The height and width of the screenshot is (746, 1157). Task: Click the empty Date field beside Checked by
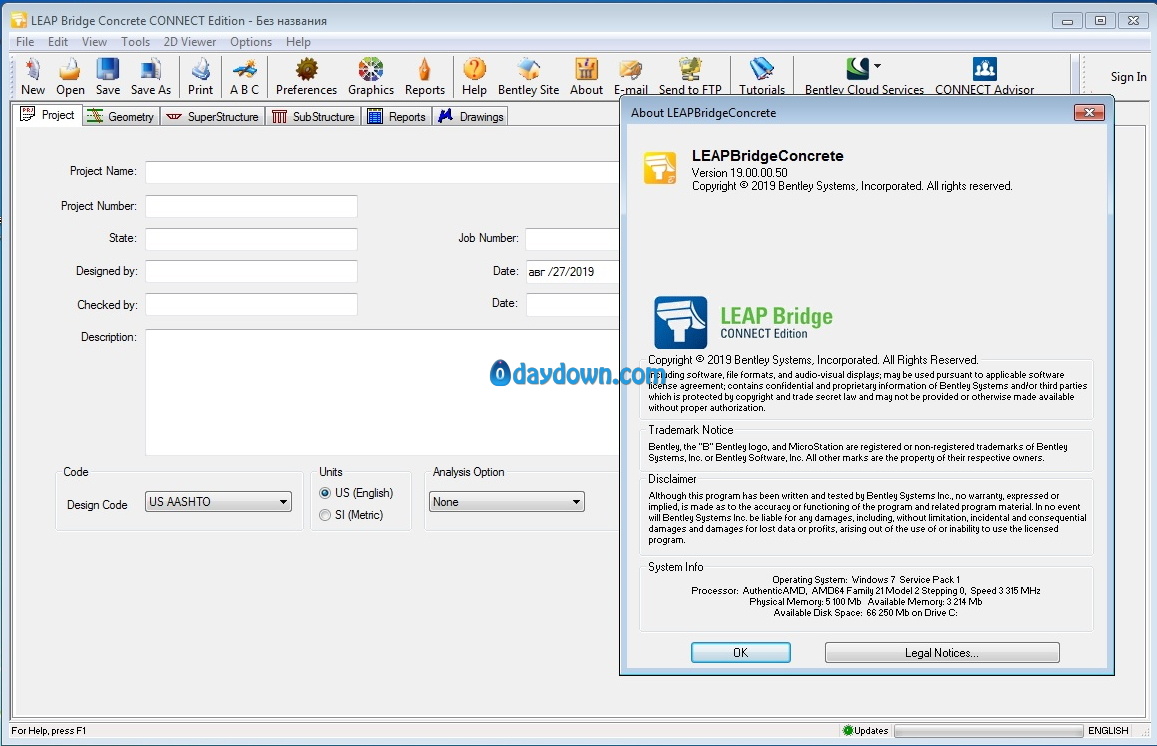coord(573,304)
